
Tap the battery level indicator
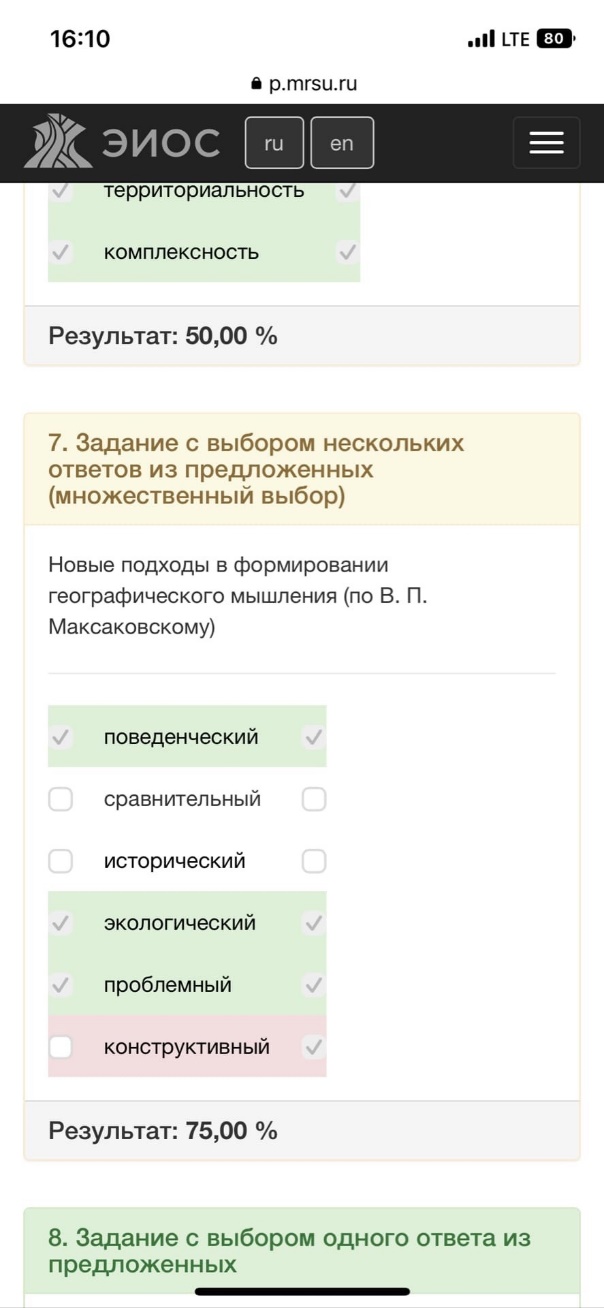[557, 39]
